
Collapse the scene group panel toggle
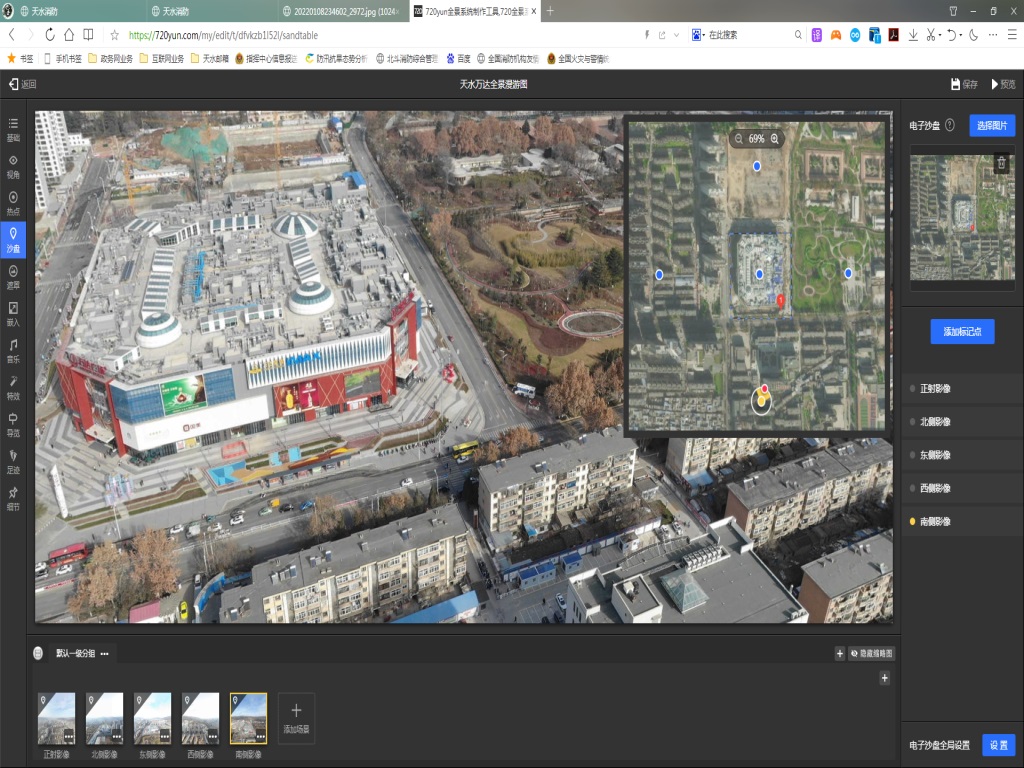click(38, 653)
